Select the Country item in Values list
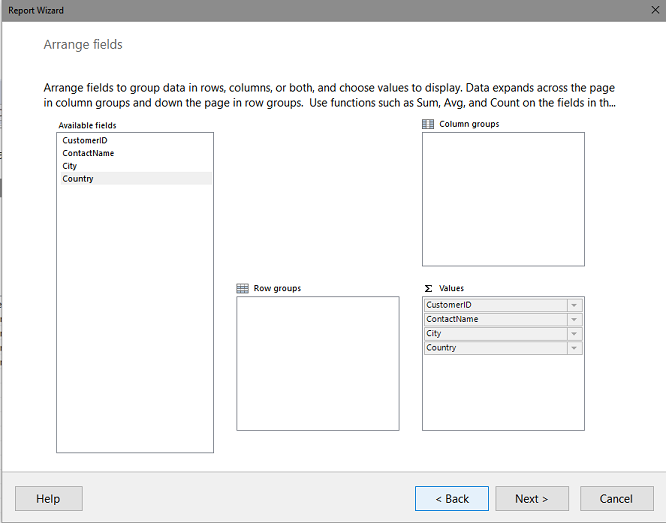The image size is (666, 523). (496, 348)
